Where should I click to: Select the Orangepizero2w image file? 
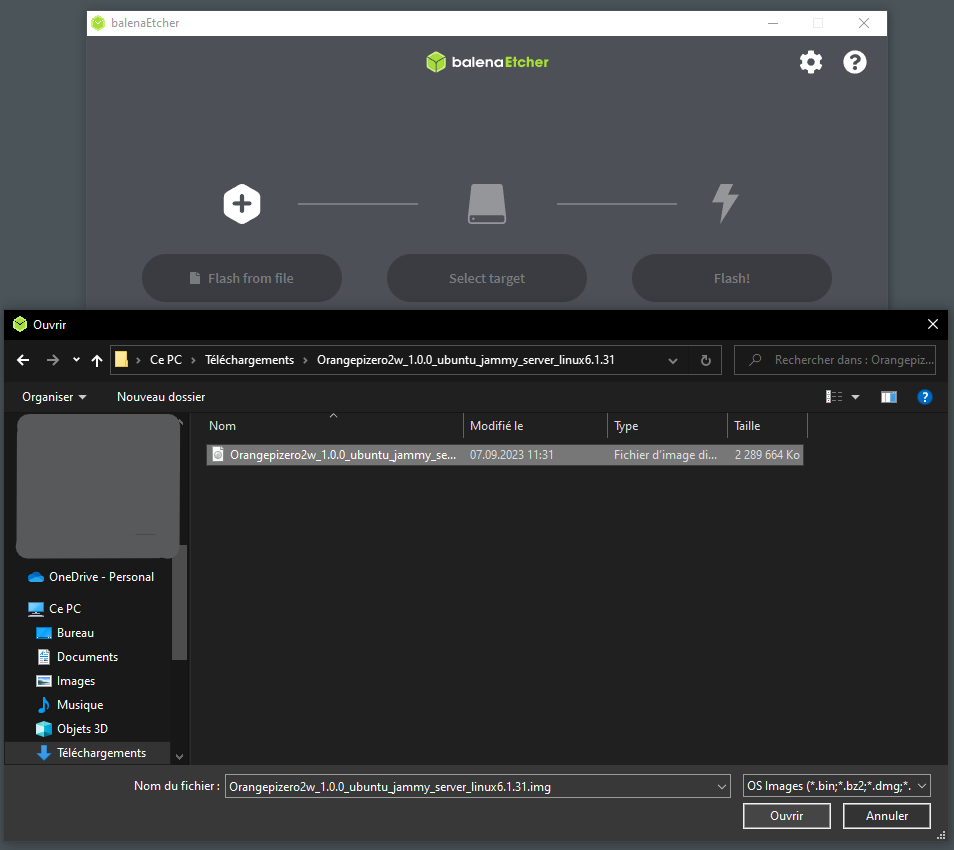505,455
